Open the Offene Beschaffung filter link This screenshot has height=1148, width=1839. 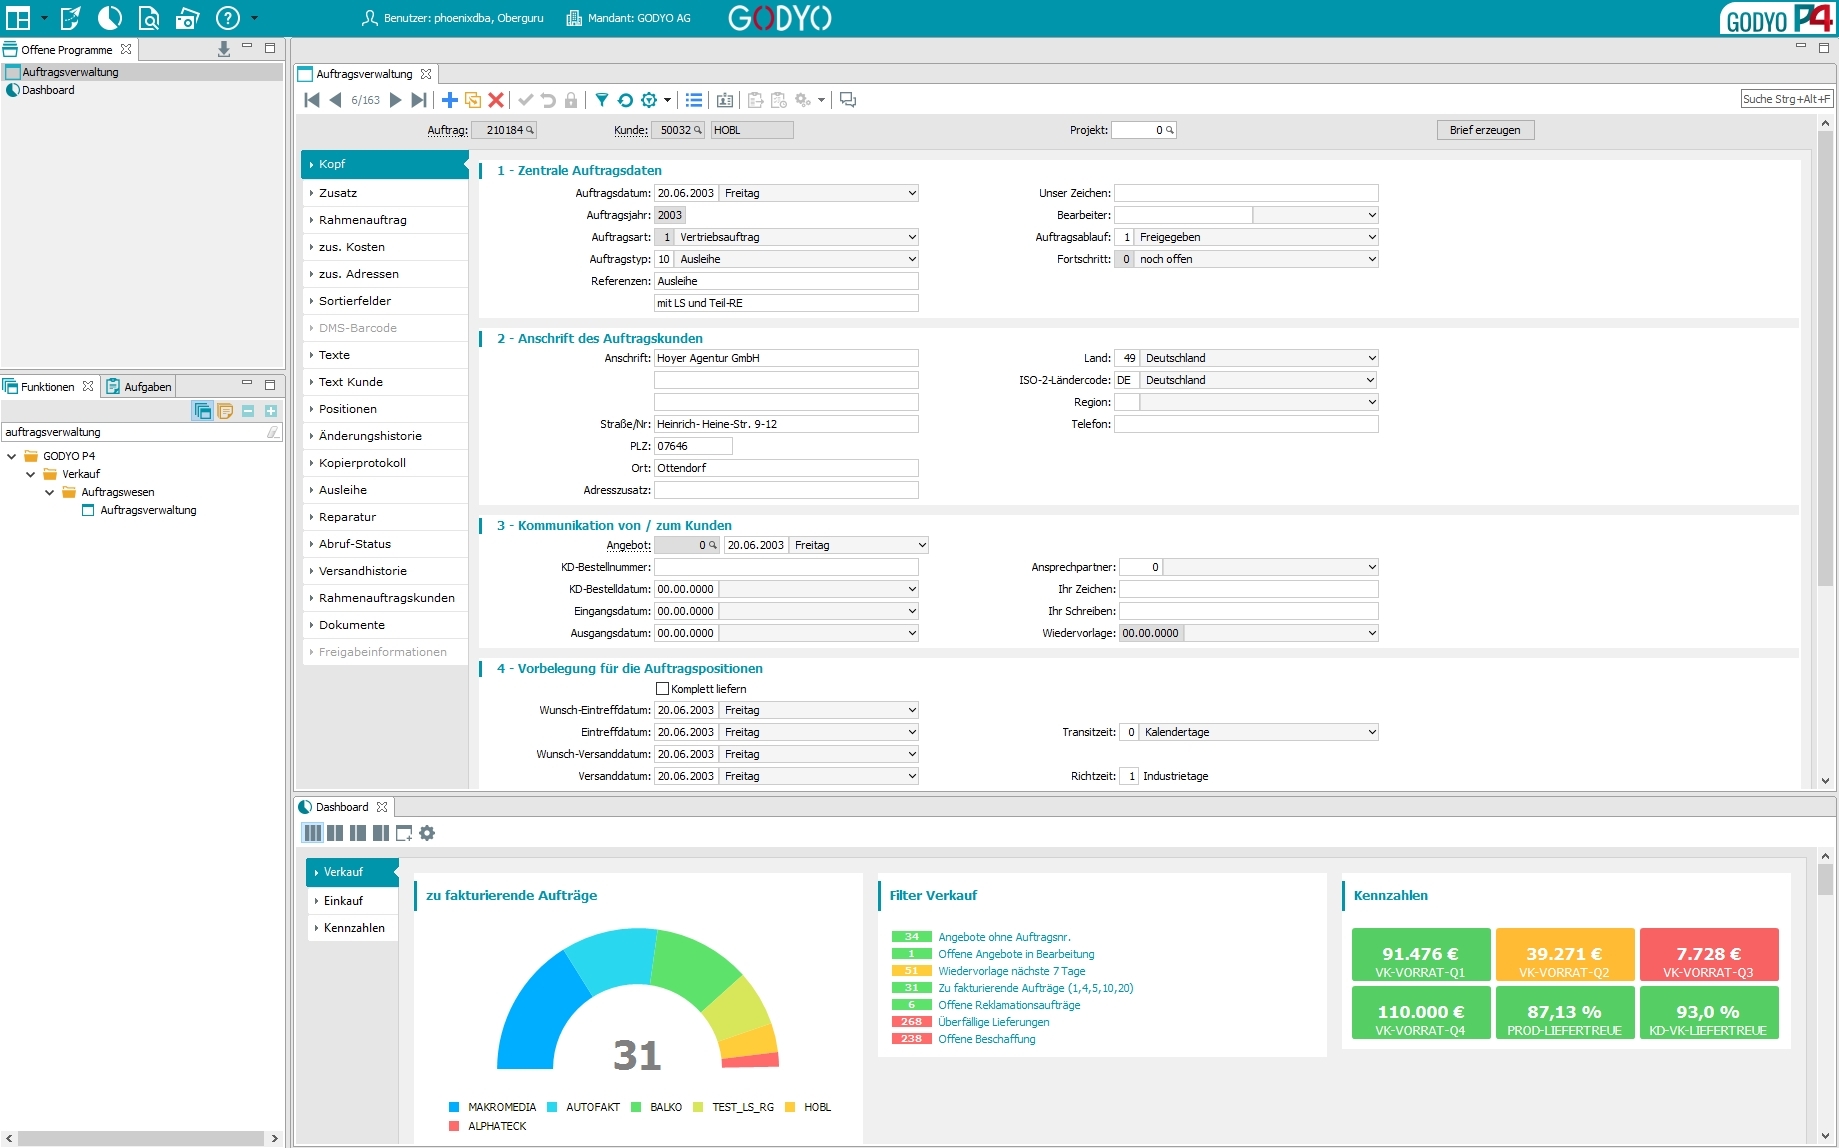987,1039
